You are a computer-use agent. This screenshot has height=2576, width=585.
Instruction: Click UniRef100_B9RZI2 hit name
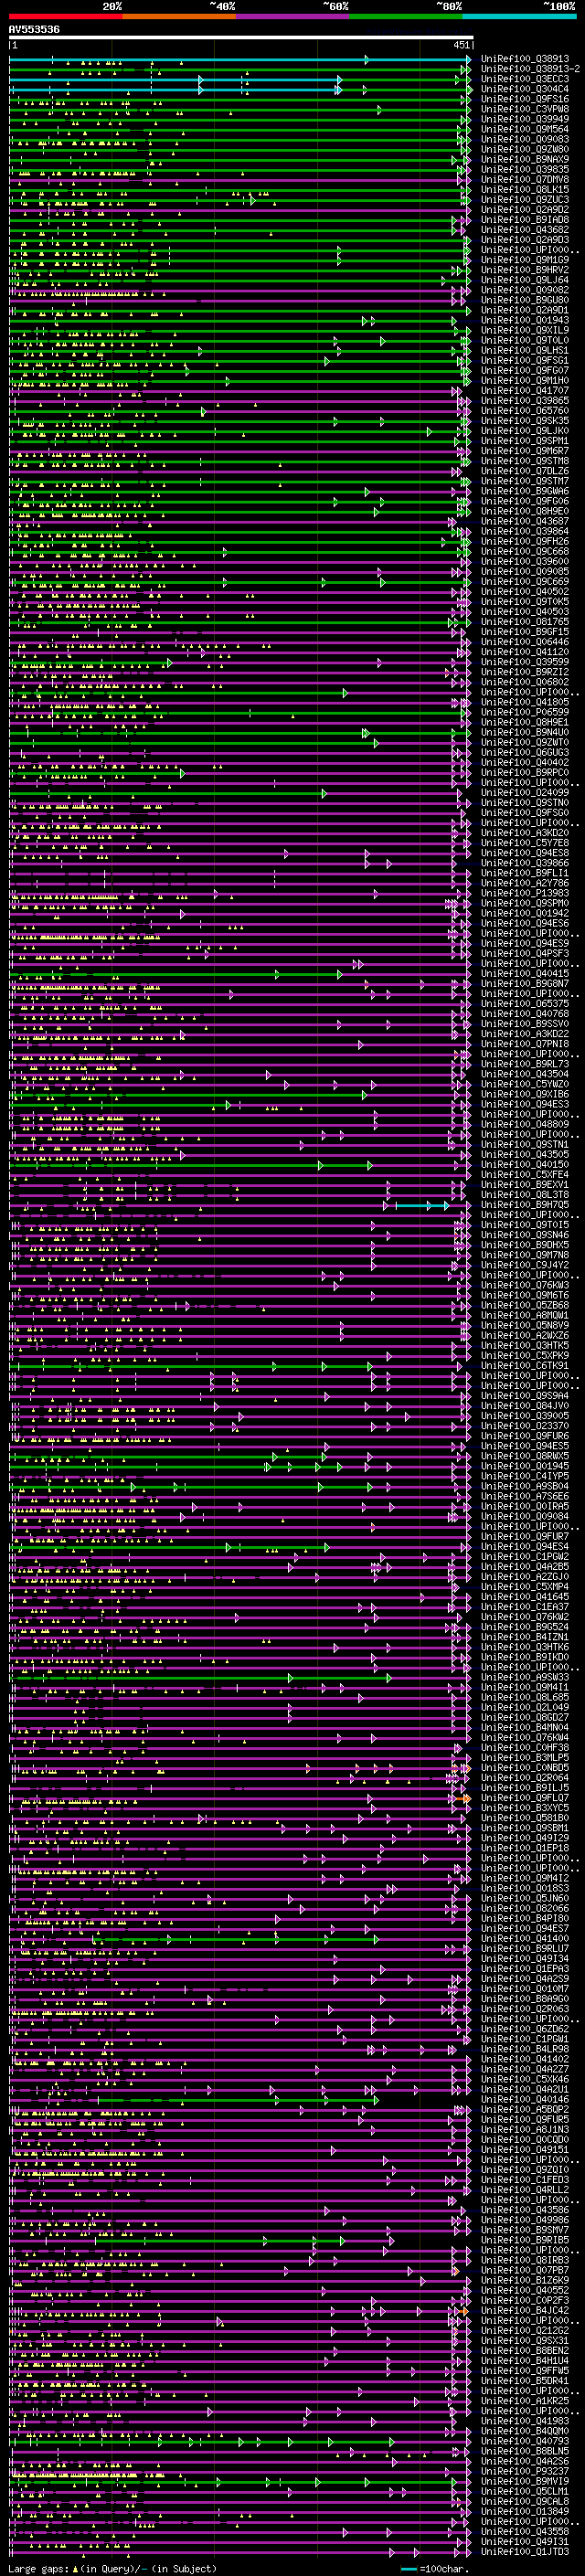point(525,672)
